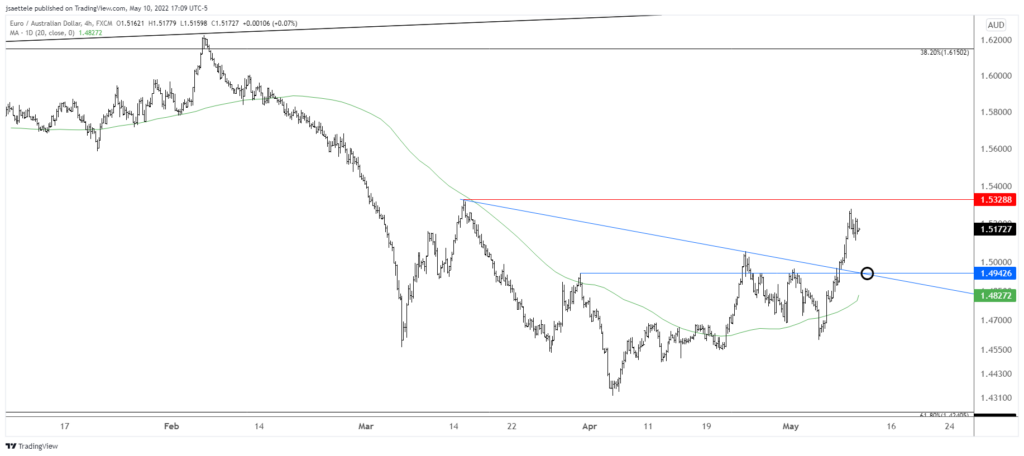1024x456 pixels.
Task: Click the TradingView logo in the footer
Action: point(31,446)
